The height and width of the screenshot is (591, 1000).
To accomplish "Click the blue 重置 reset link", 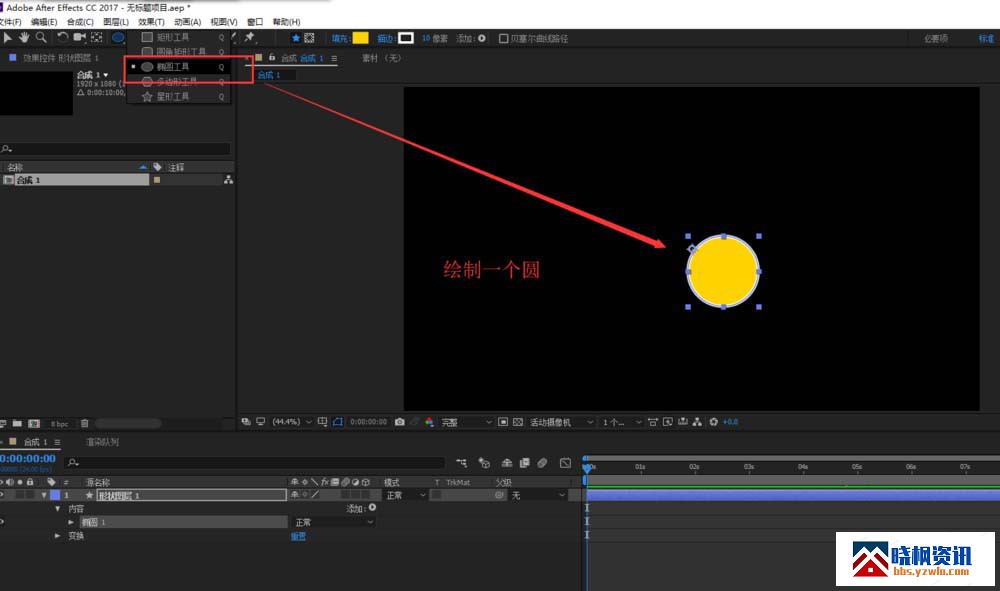I will coord(298,537).
